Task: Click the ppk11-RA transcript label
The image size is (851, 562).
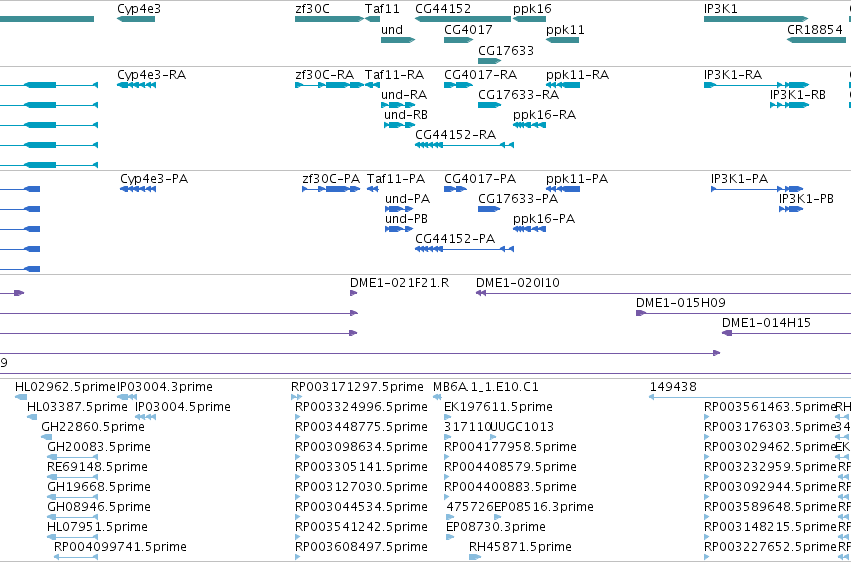Action: (x=577, y=74)
